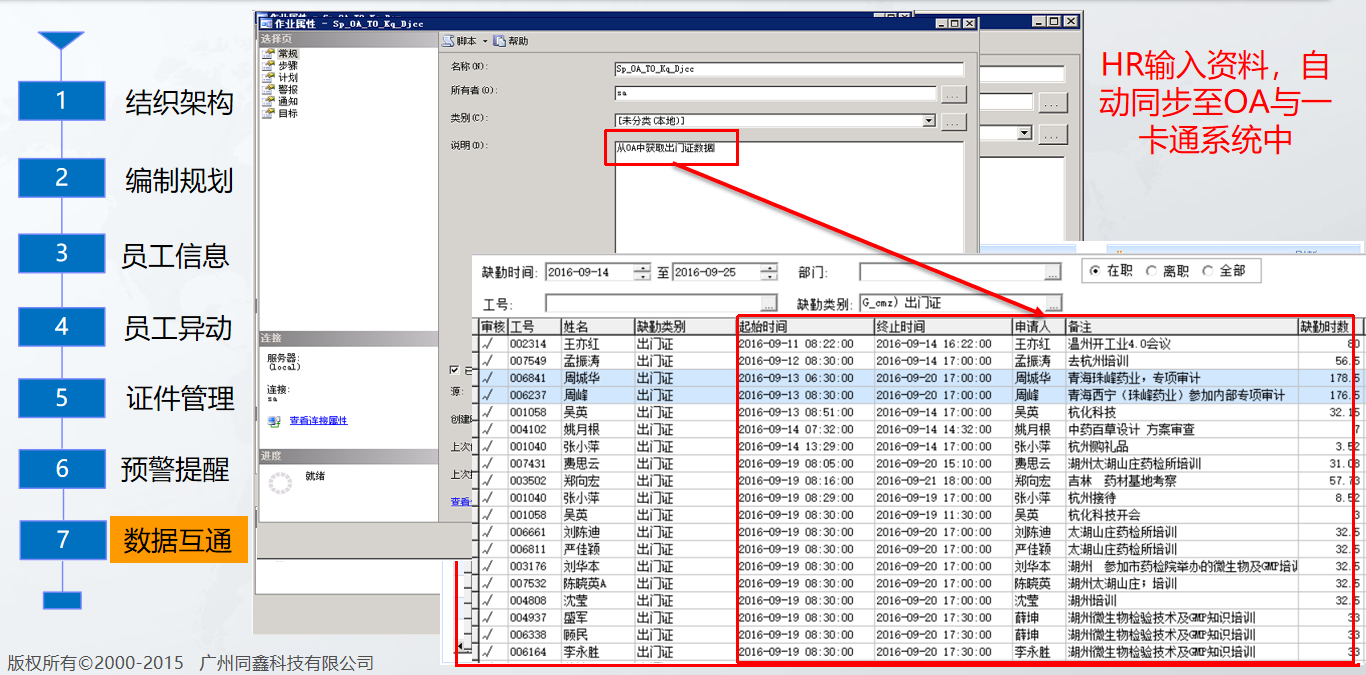Select the 离职 radio button
Screen dimensions: 1366x675
1151,271
